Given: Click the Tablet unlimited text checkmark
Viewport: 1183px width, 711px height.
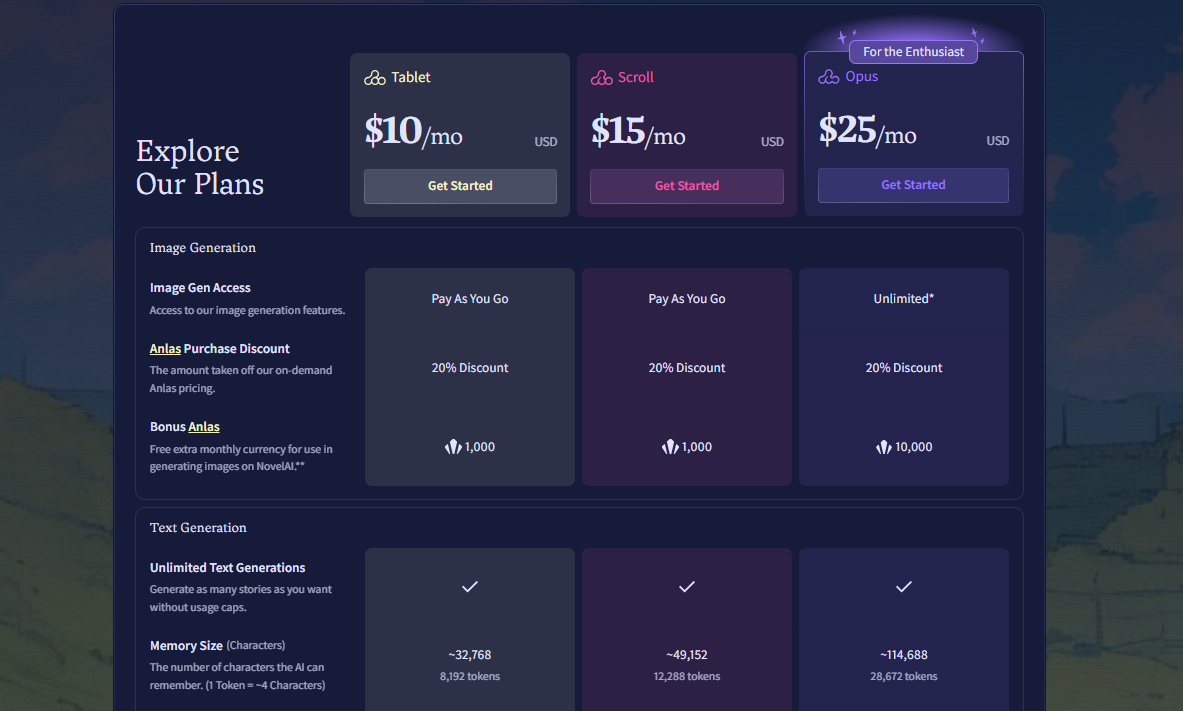Looking at the screenshot, I should pyautogui.click(x=470, y=586).
